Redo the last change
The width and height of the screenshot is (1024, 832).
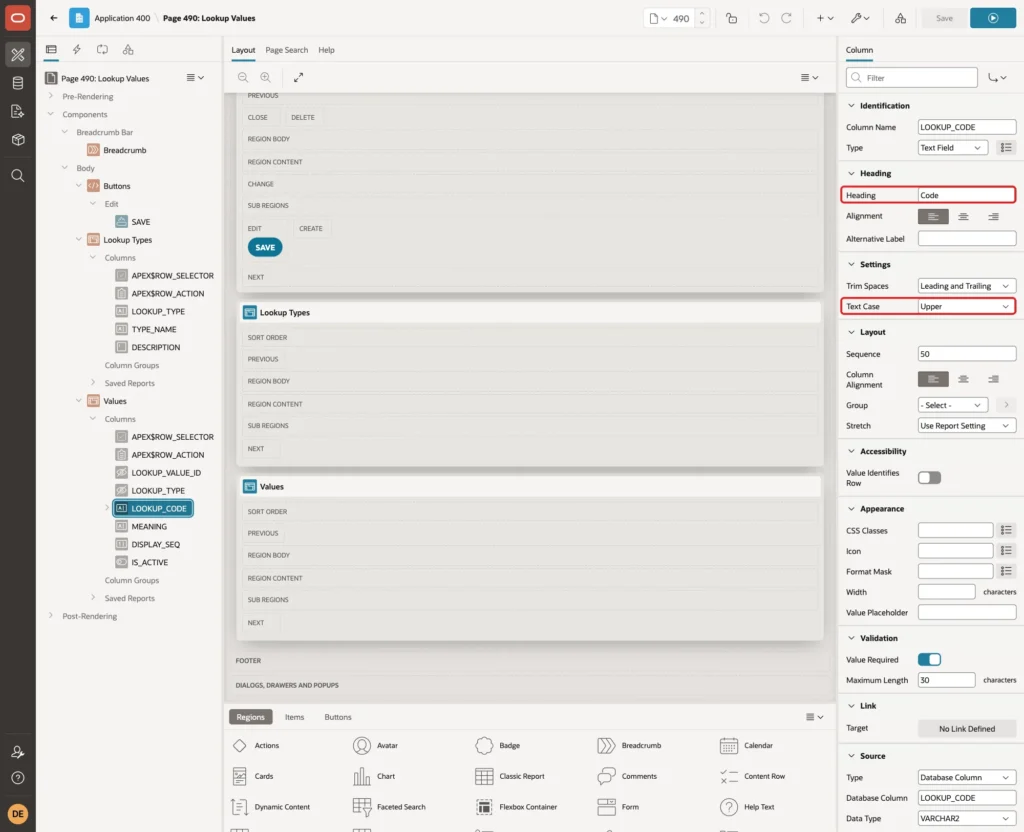[786, 18]
